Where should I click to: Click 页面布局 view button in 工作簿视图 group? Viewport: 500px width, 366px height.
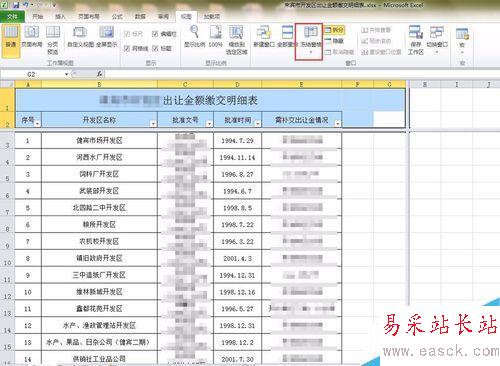(32, 37)
